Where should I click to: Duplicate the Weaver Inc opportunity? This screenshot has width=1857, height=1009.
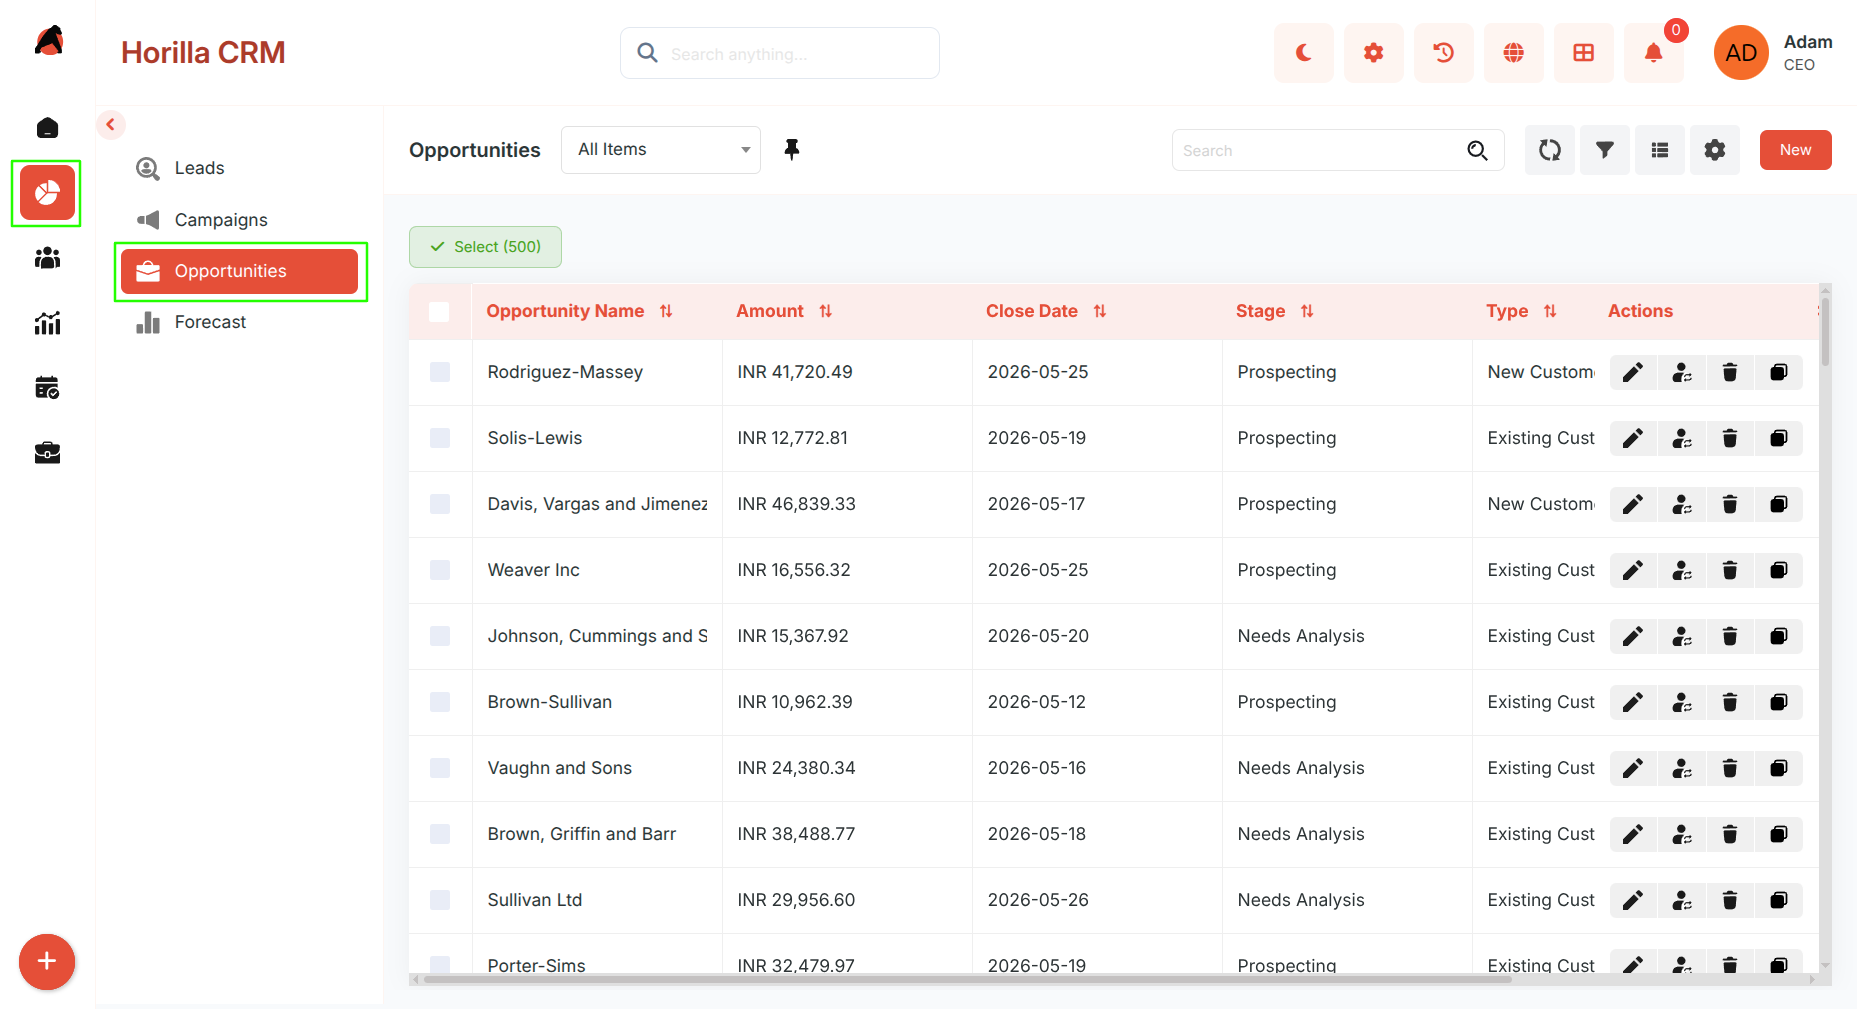(x=1779, y=570)
